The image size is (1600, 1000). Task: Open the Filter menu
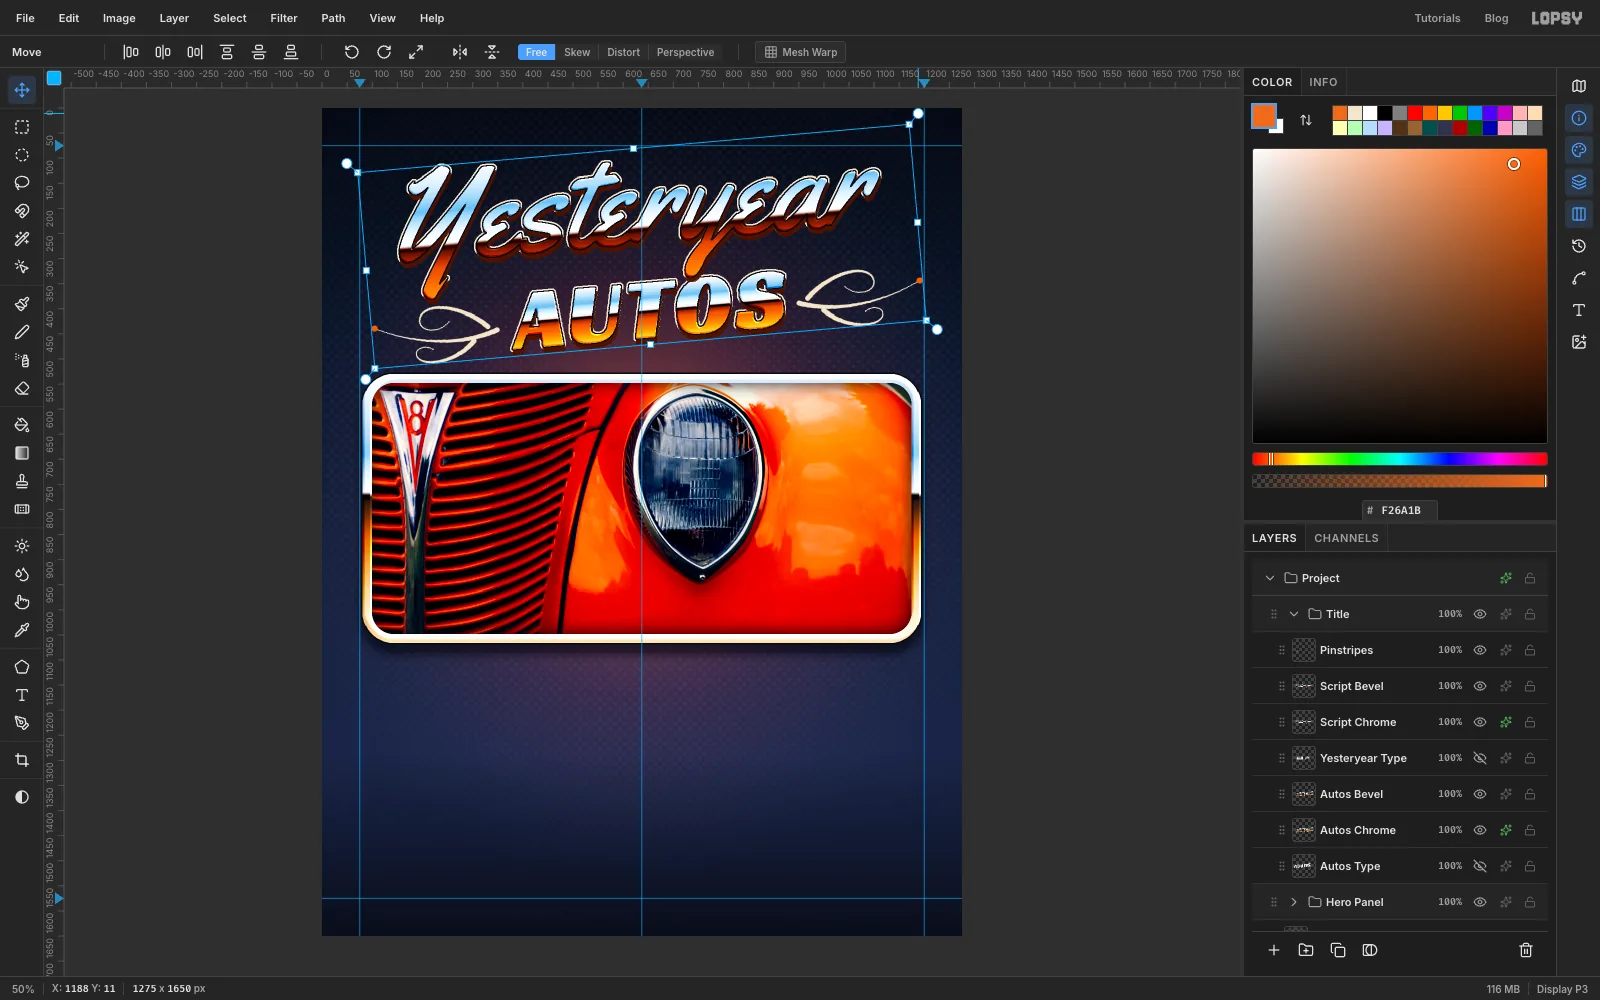(284, 18)
